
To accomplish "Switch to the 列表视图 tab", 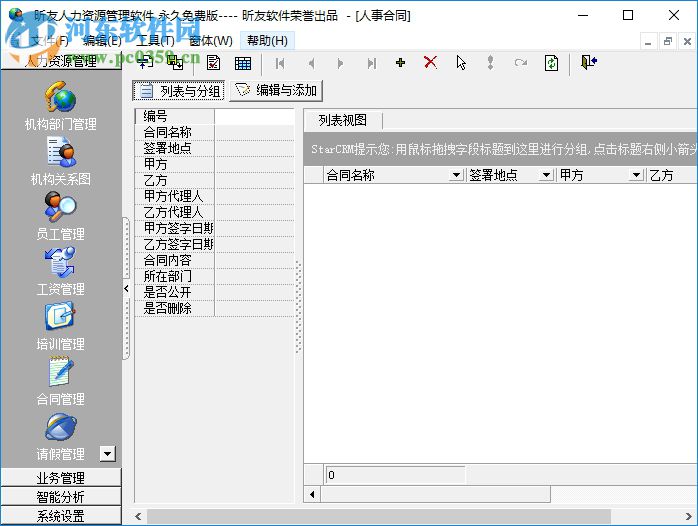I will 342,121.
